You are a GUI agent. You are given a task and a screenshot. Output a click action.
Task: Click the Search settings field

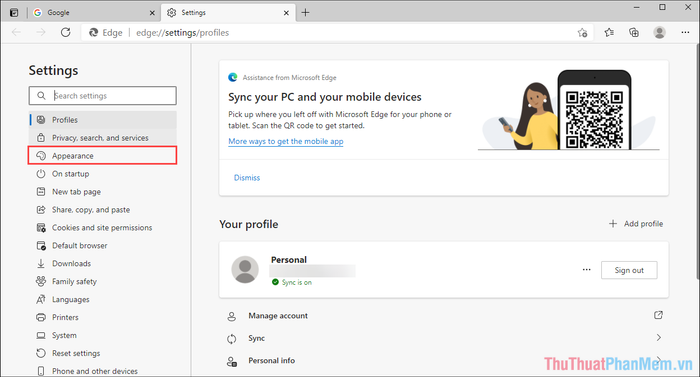point(103,96)
